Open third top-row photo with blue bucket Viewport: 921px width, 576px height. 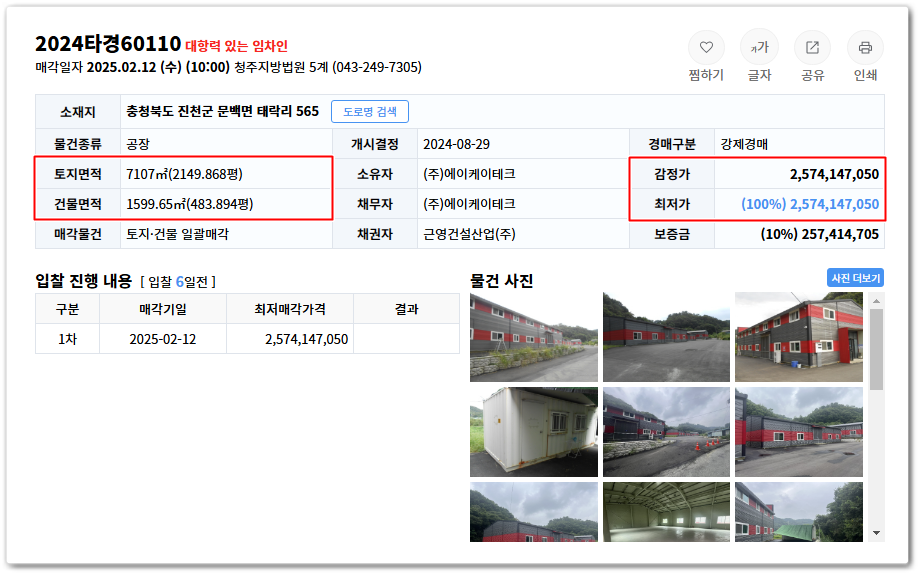pyautogui.click(x=799, y=337)
